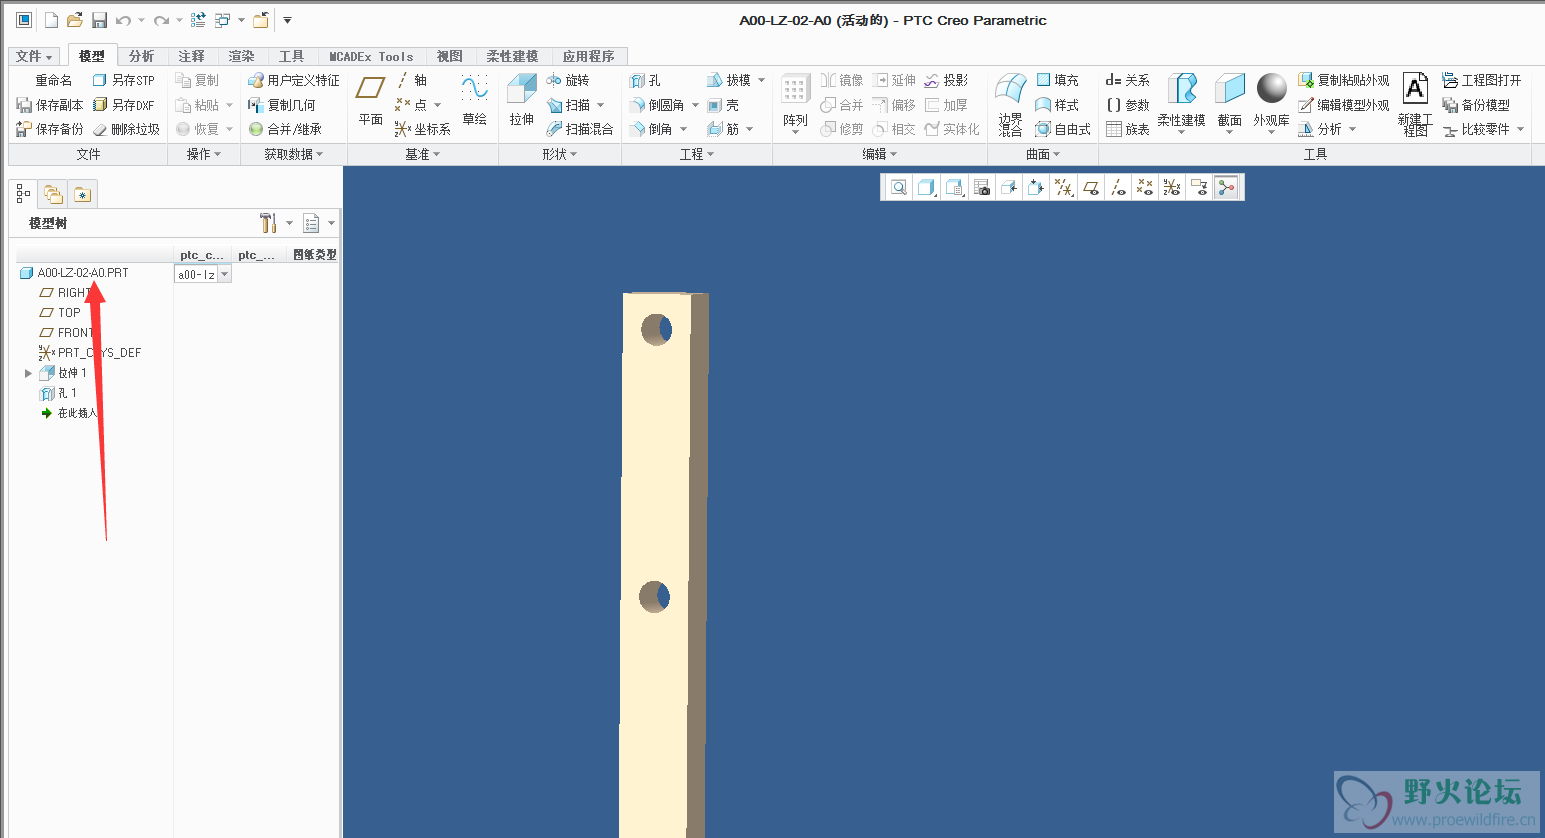Open the 文件 (File) menu
1545x838 pixels.
pos(33,56)
